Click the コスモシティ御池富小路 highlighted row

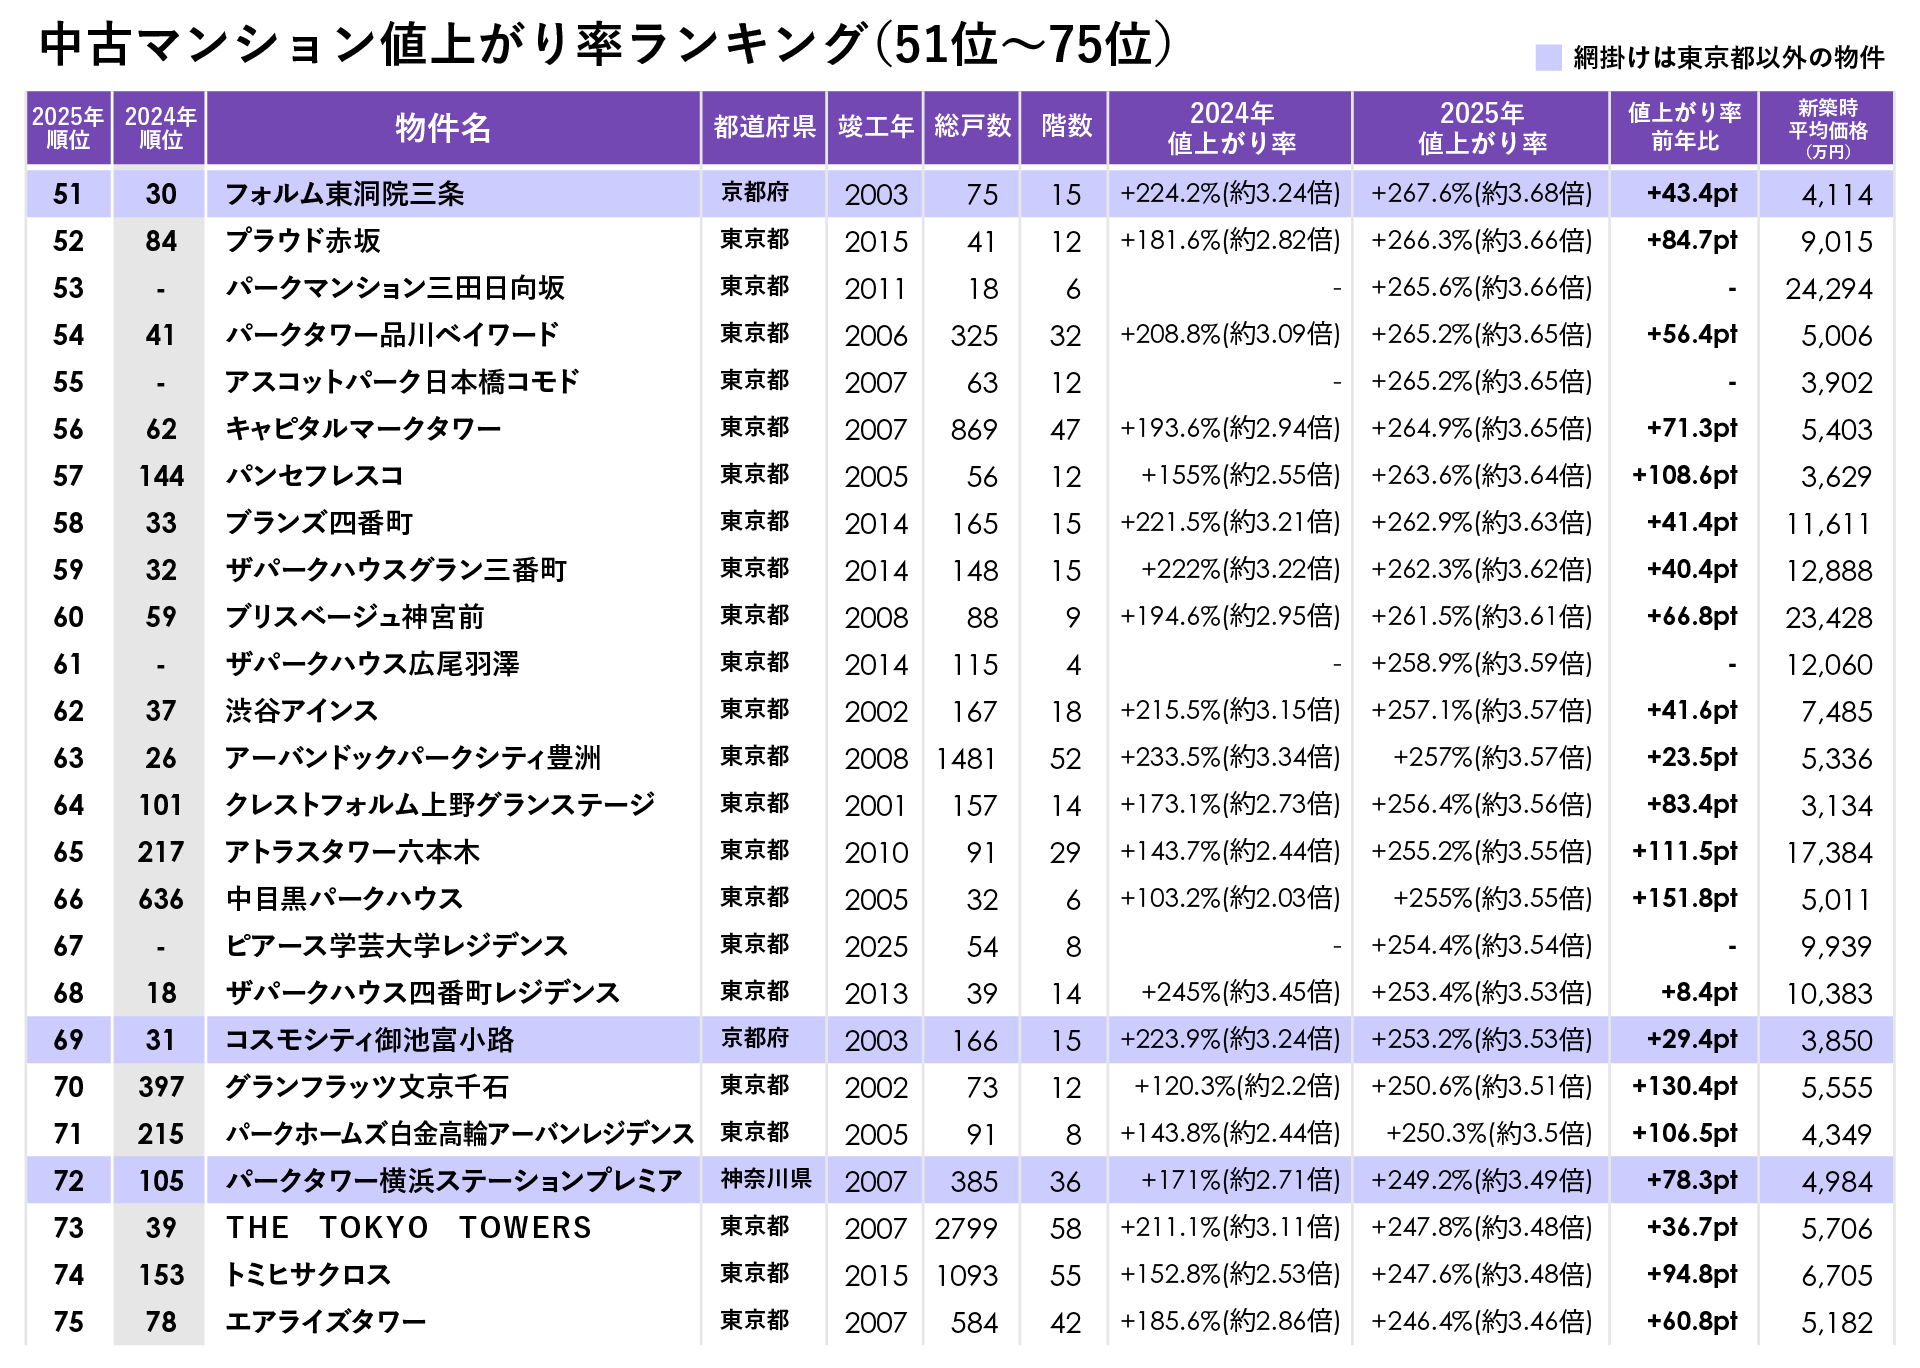370,1040
